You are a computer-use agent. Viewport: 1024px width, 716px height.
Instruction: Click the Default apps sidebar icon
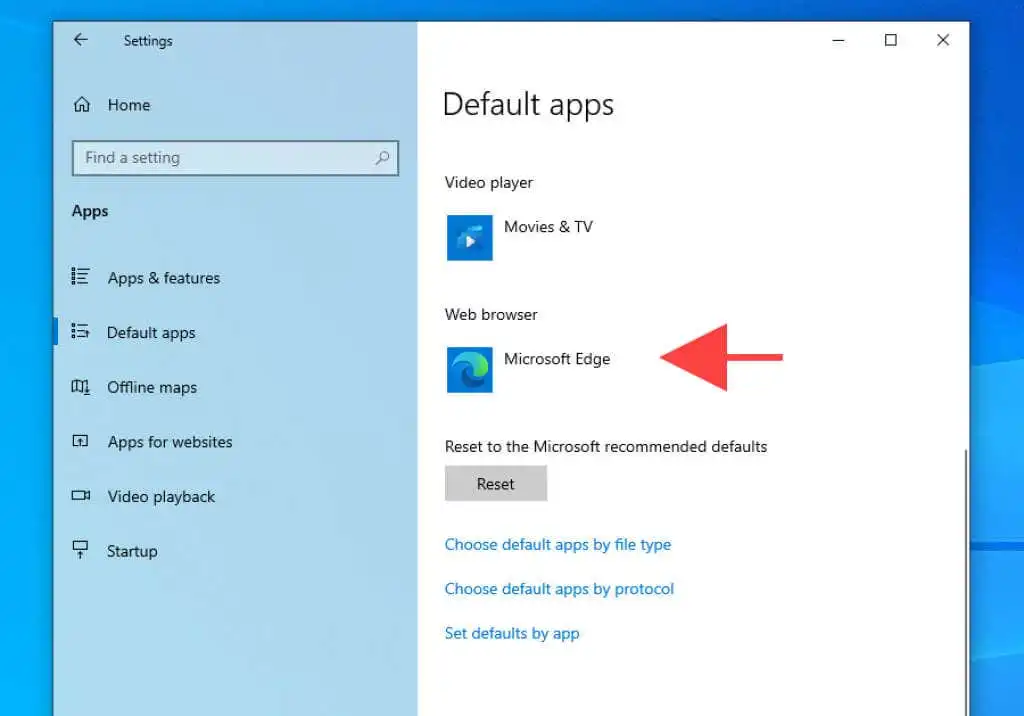point(80,331)
